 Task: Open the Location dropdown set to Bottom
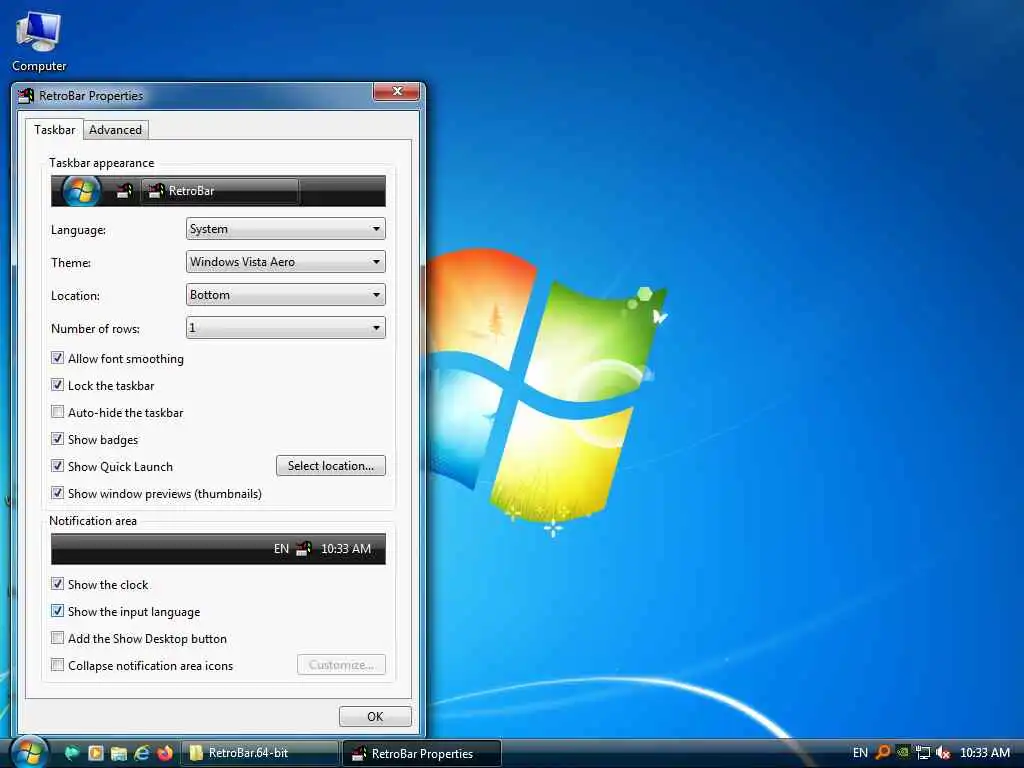click(285, 295)
